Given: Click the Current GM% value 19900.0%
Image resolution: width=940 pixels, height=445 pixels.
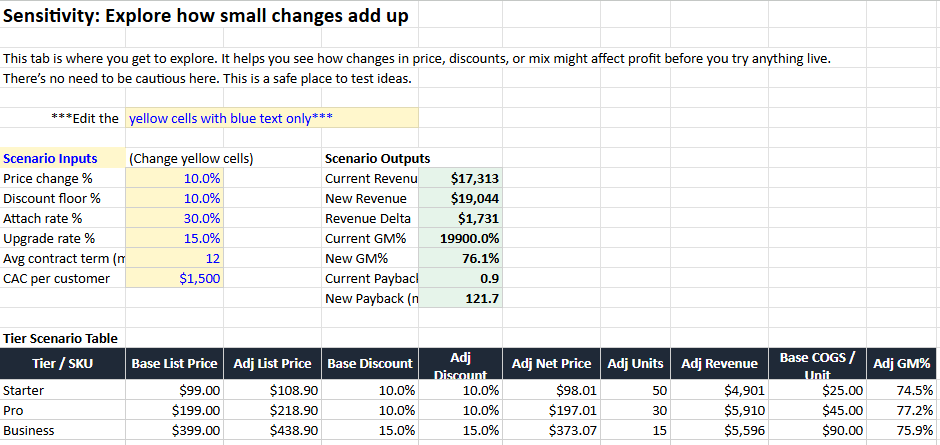Looking at the screenshot, I should (461, 238).
